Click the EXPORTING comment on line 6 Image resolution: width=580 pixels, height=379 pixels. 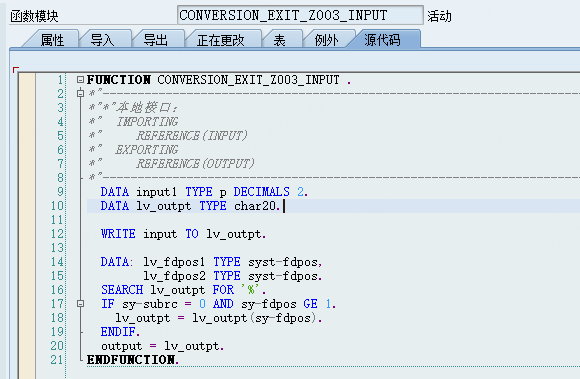pos(147,150)
